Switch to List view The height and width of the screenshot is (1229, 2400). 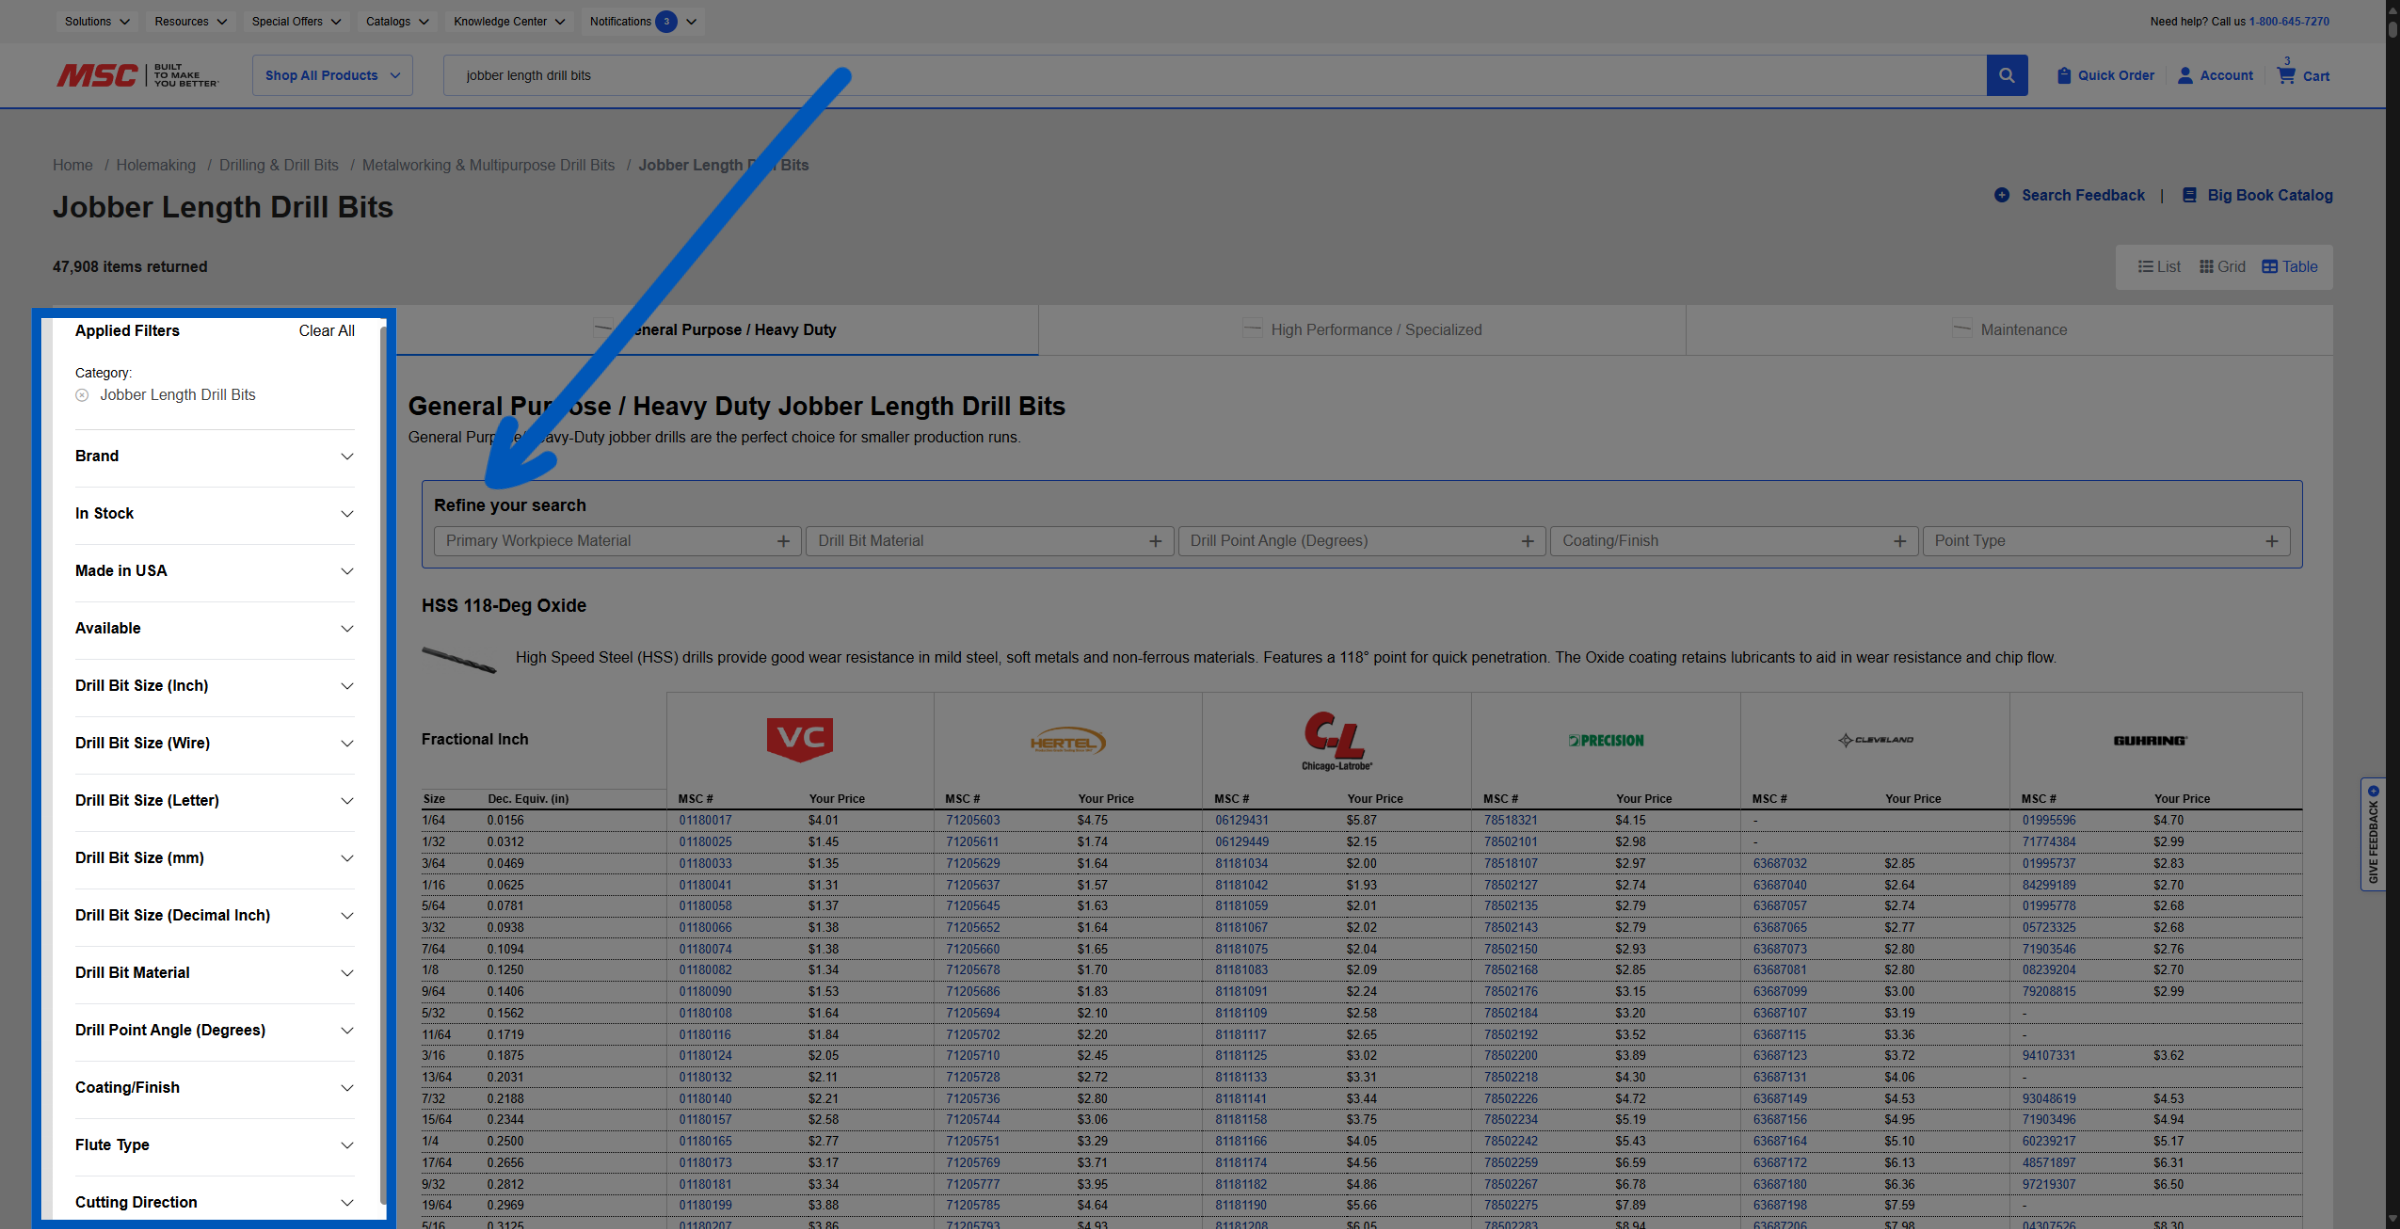2159,267
